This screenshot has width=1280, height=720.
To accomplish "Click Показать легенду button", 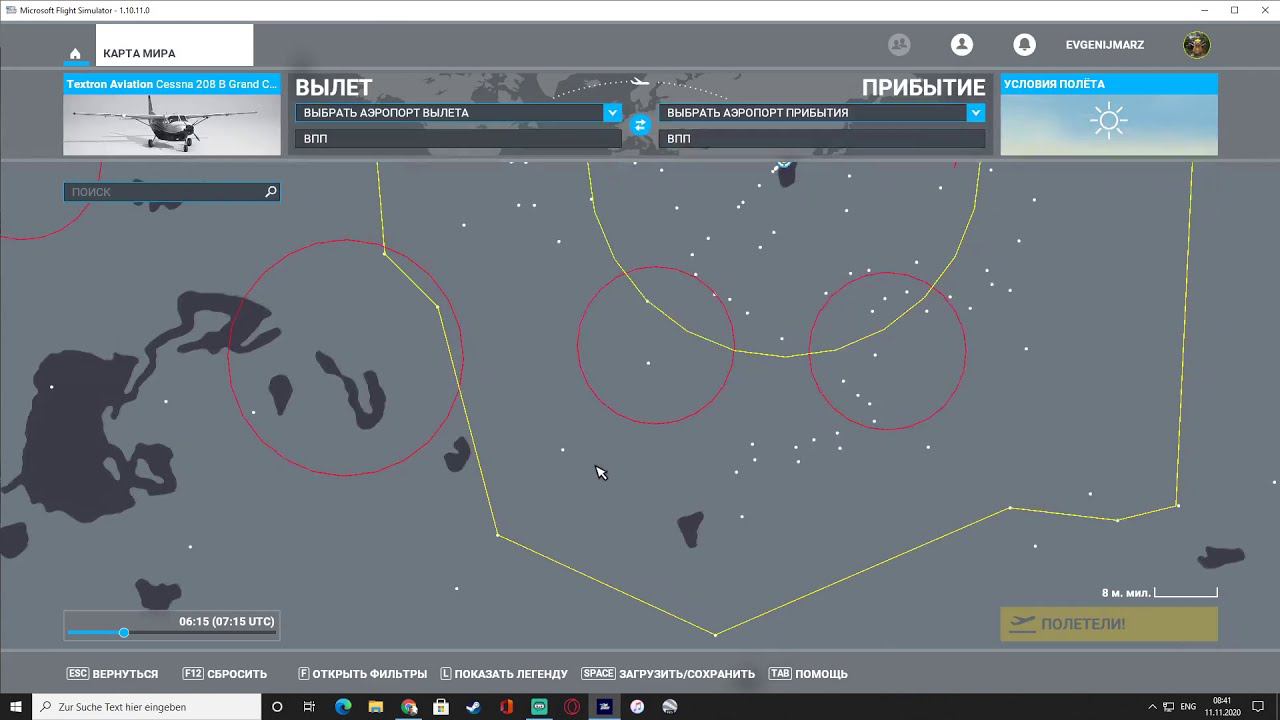I will (x=504, y=674).
